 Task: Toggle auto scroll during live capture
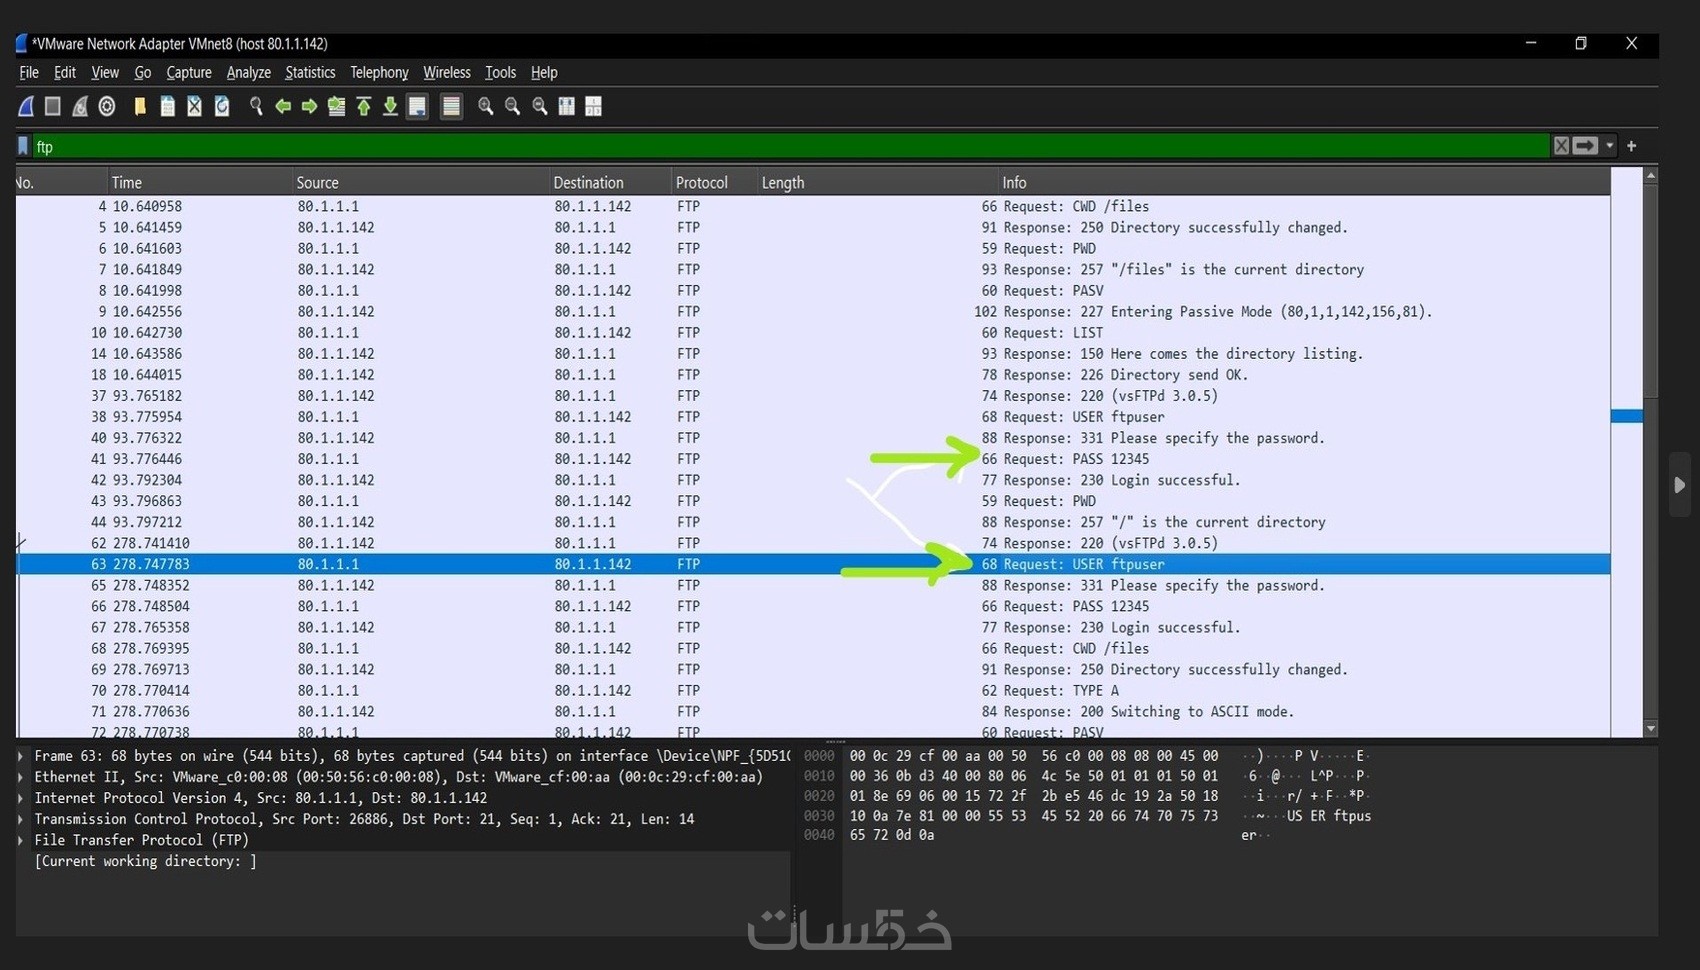(418, 106)
